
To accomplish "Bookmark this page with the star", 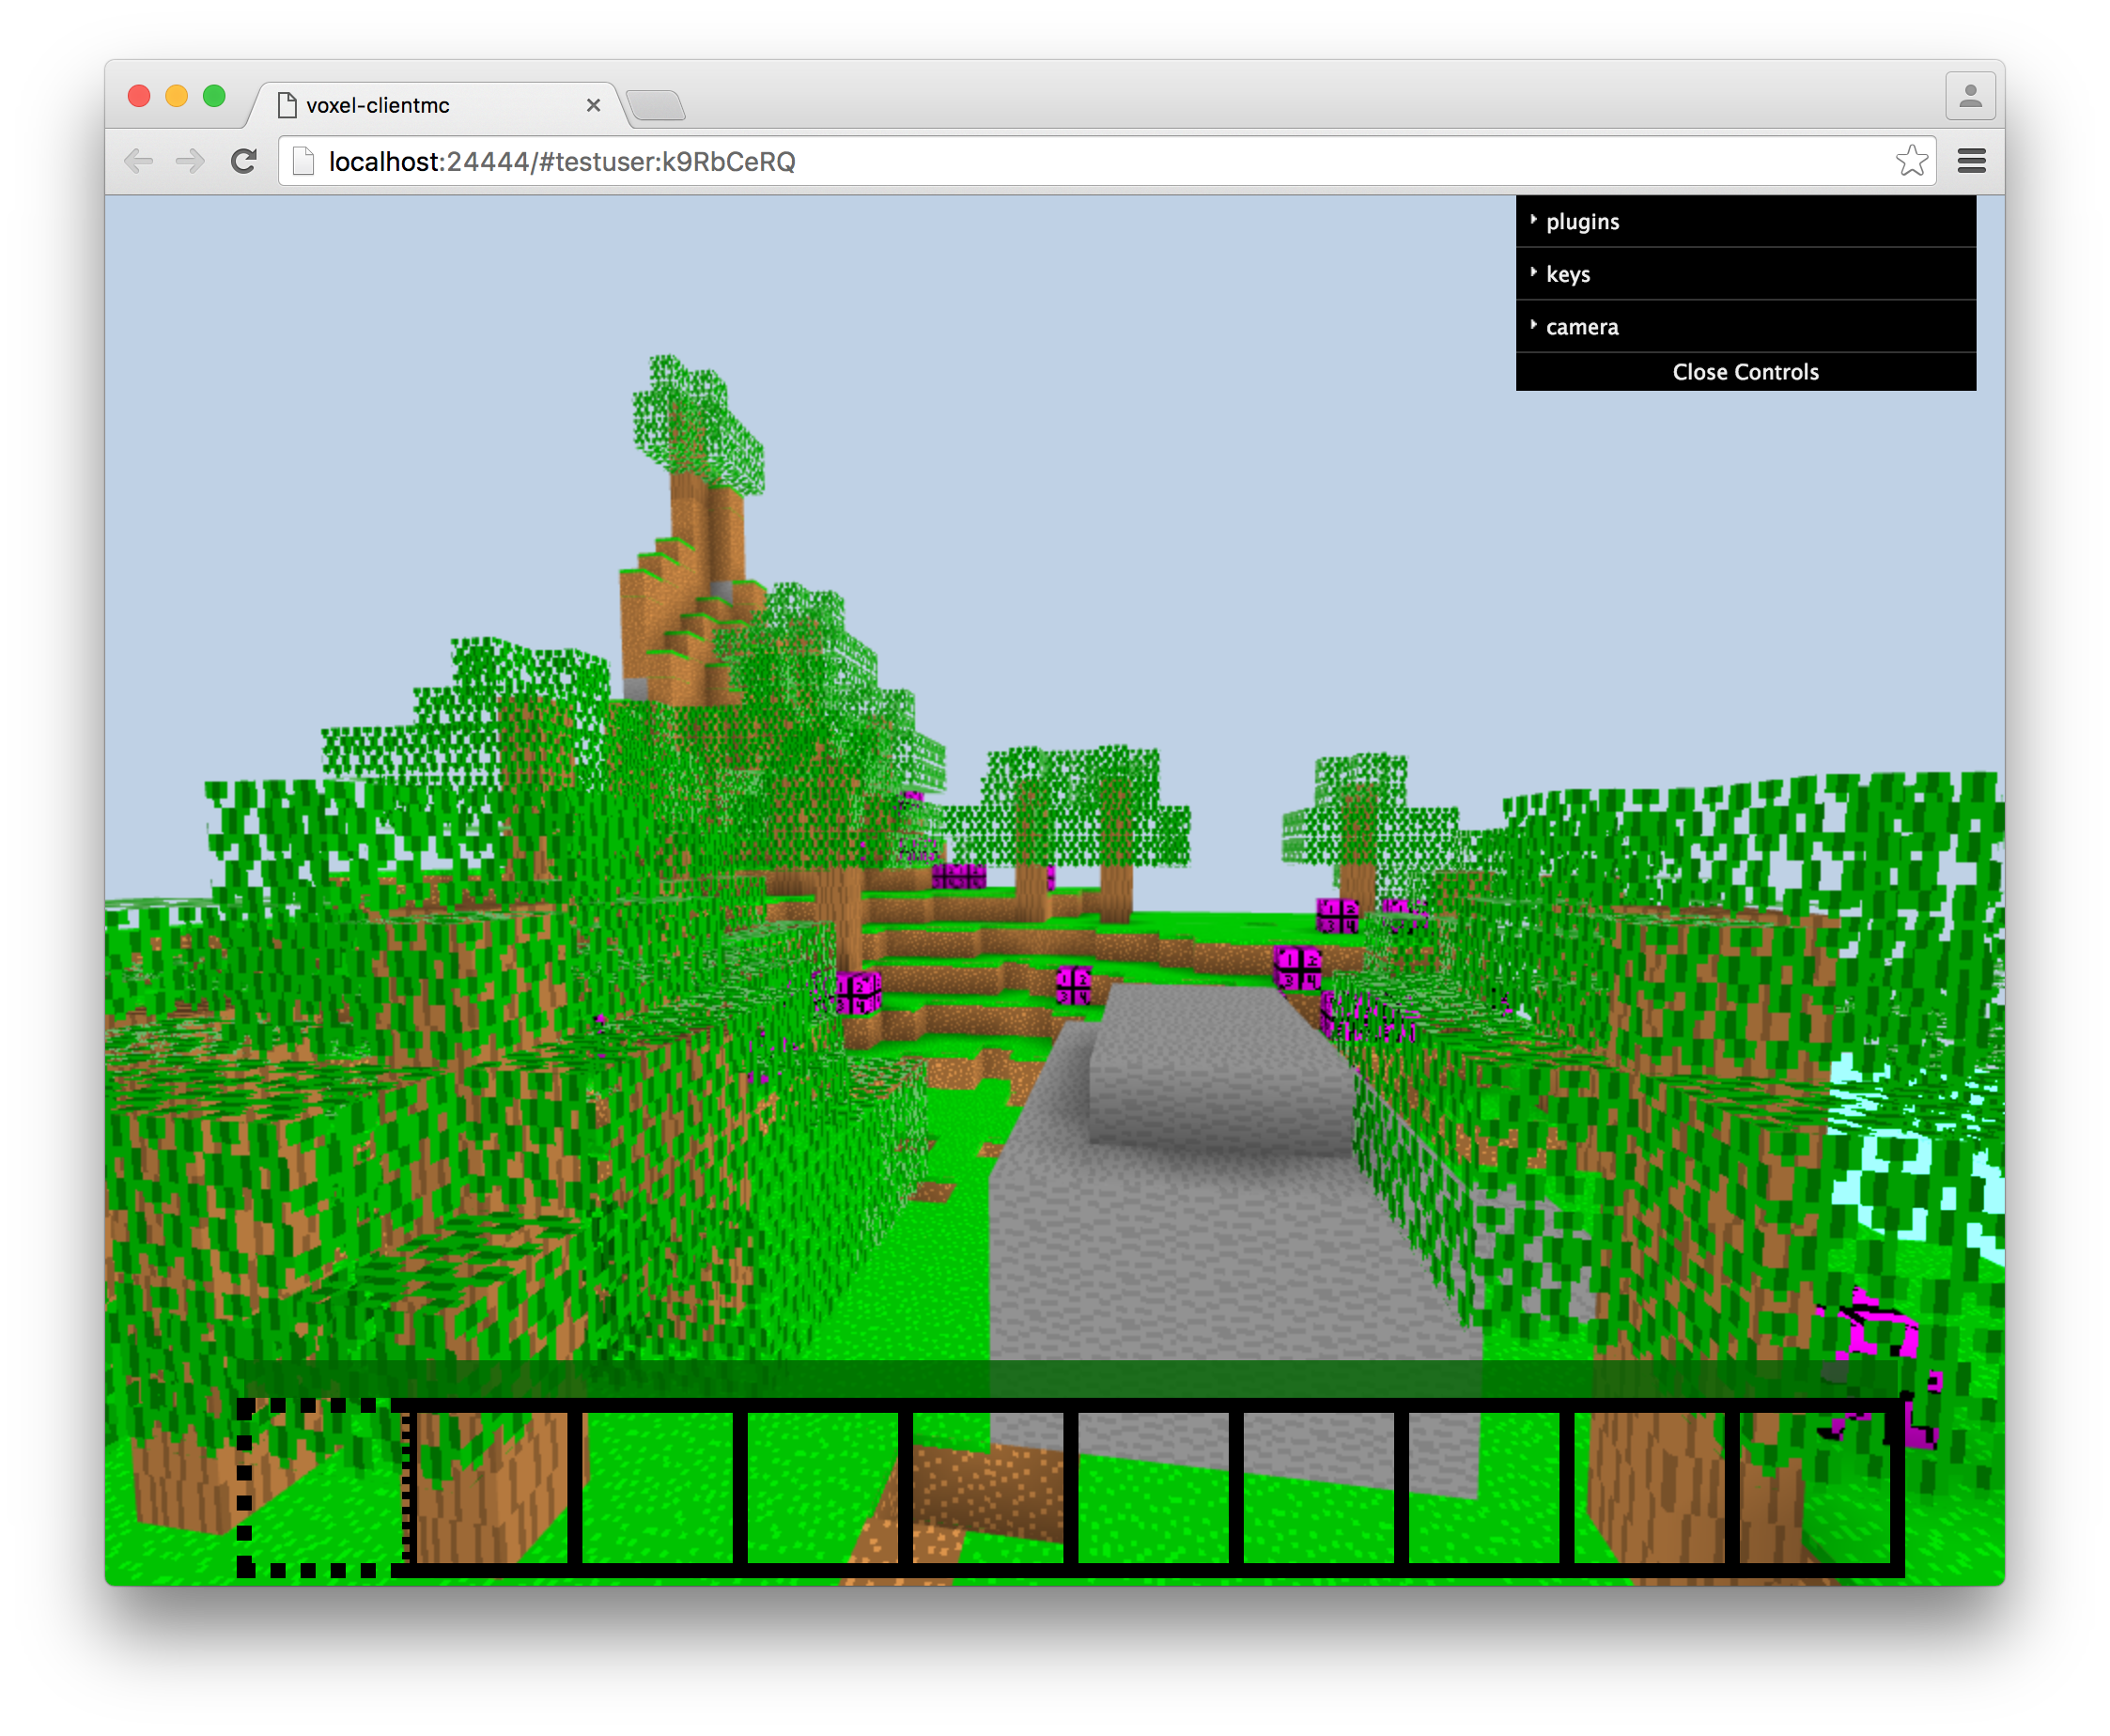I will (x=1911, y=161).
